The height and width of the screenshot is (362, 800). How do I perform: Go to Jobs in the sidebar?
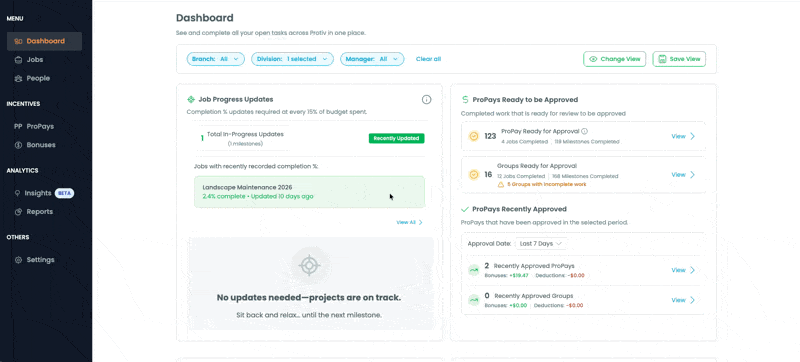tap(35, 60)
